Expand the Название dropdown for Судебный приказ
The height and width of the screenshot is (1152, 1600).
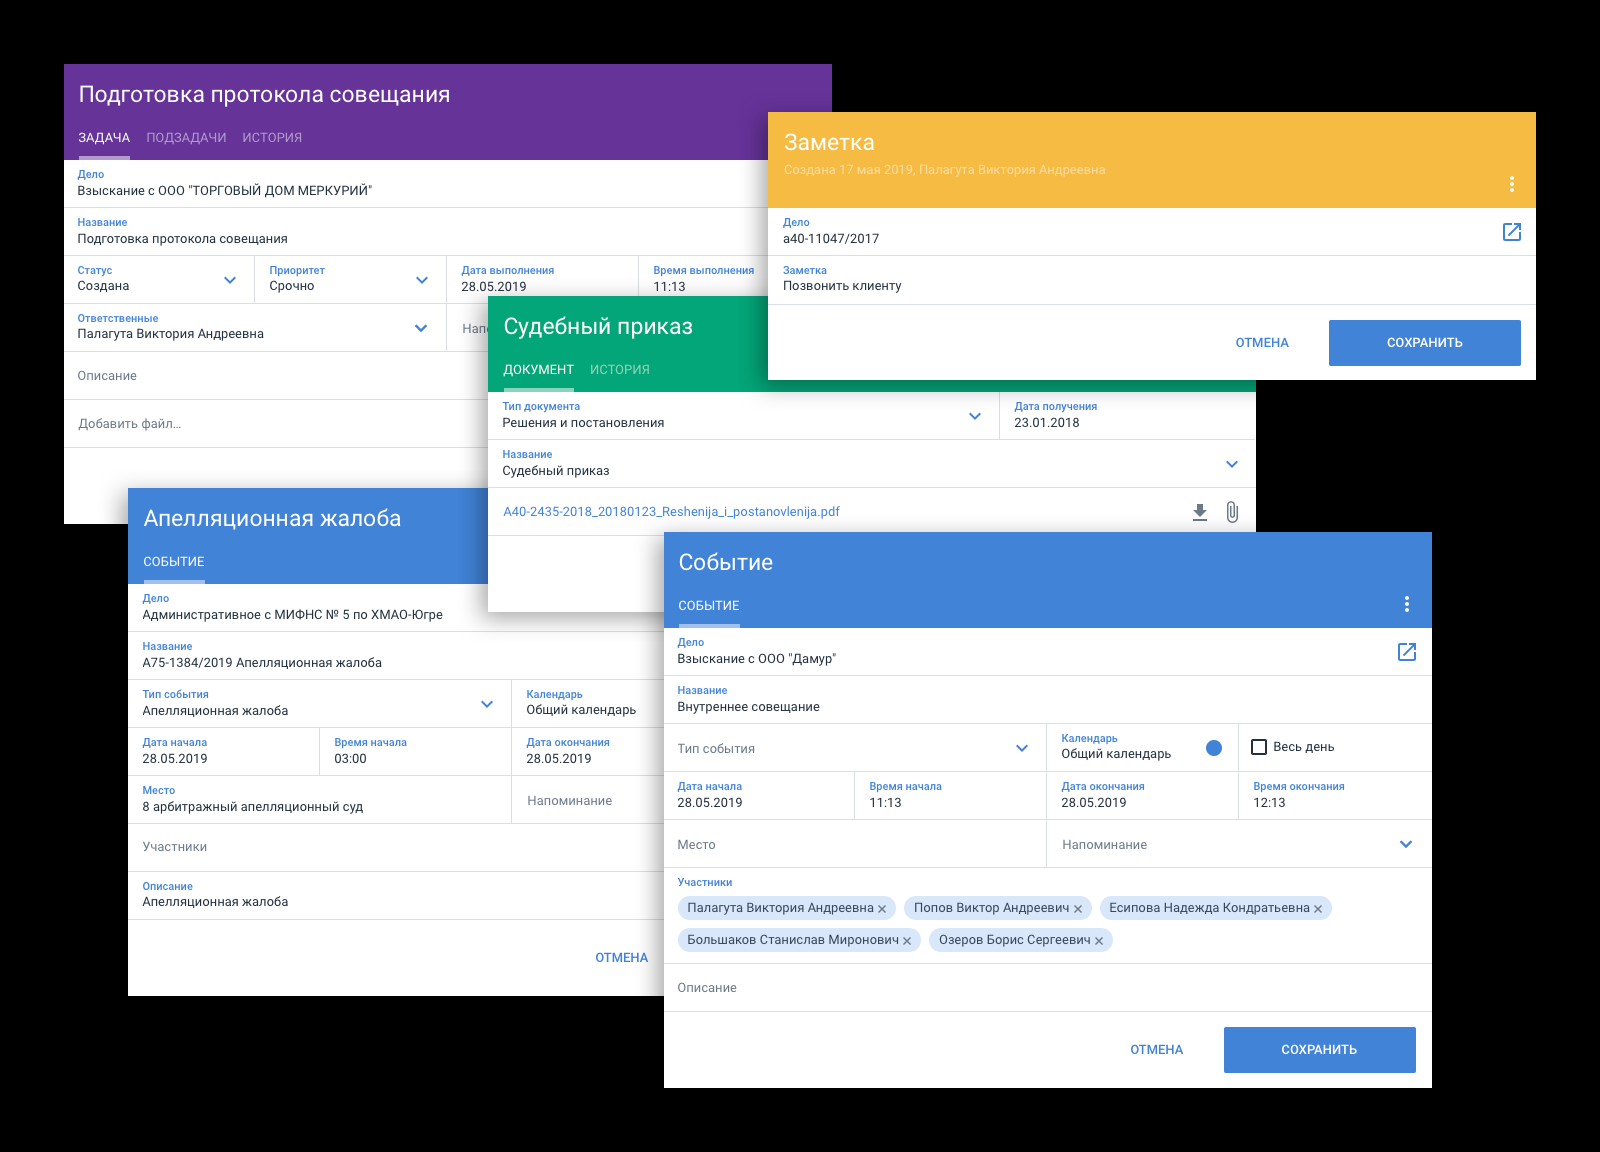pos(1232,464)
